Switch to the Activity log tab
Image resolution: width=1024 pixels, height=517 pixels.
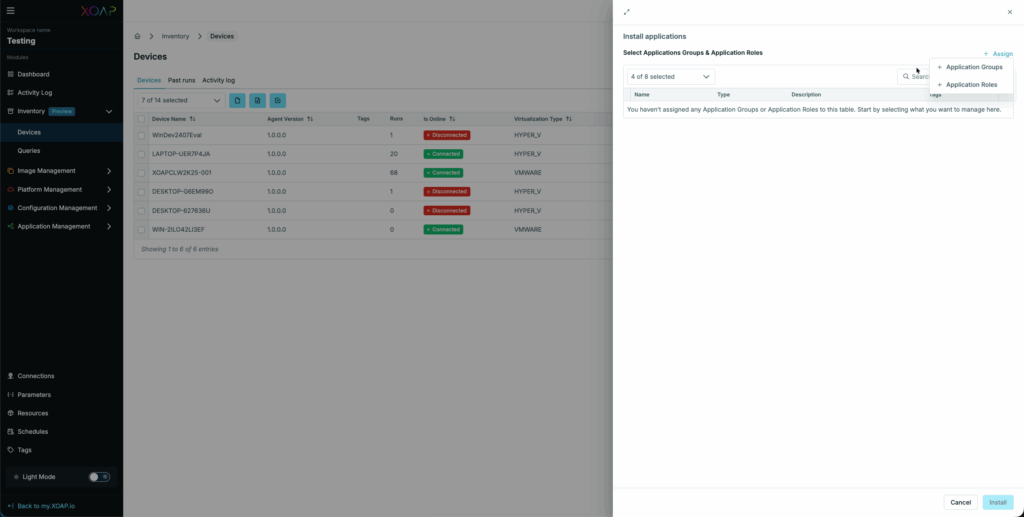coord(218,80)
